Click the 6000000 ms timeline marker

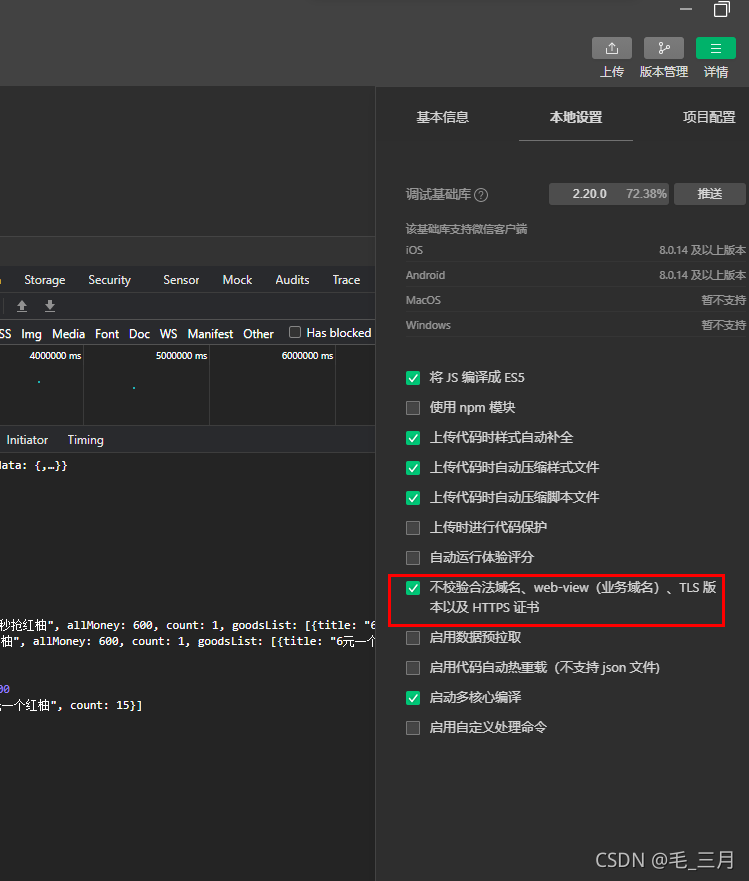(x=307, y=356)
